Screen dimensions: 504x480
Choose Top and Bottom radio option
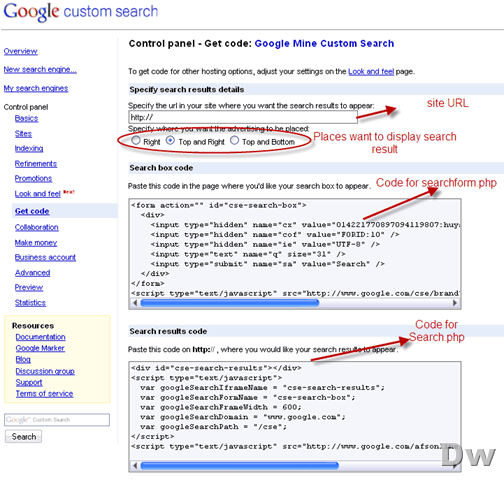tap(234, 141)
